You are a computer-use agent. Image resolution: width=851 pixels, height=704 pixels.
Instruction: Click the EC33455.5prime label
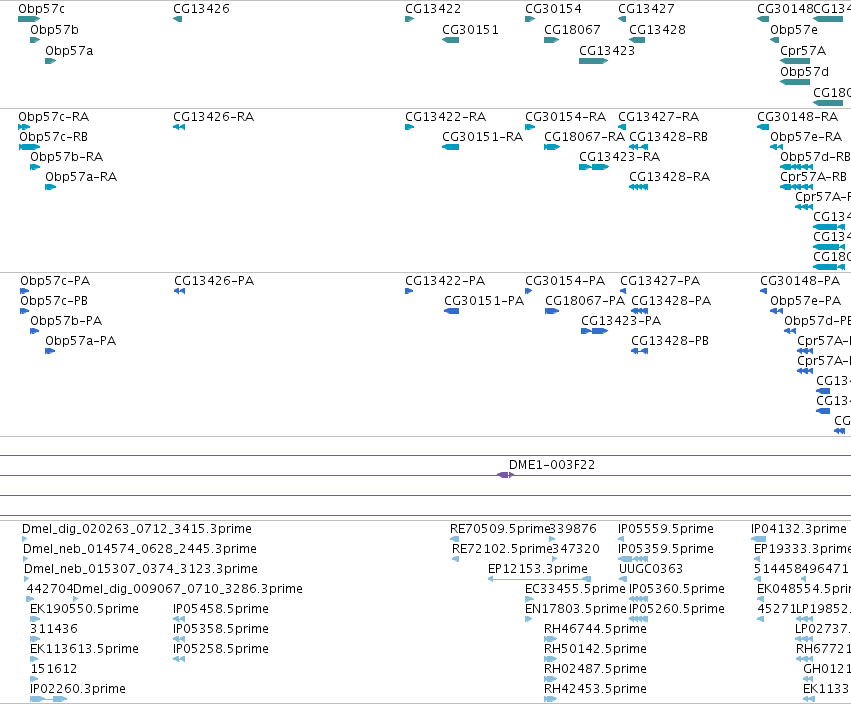[575, 589]
